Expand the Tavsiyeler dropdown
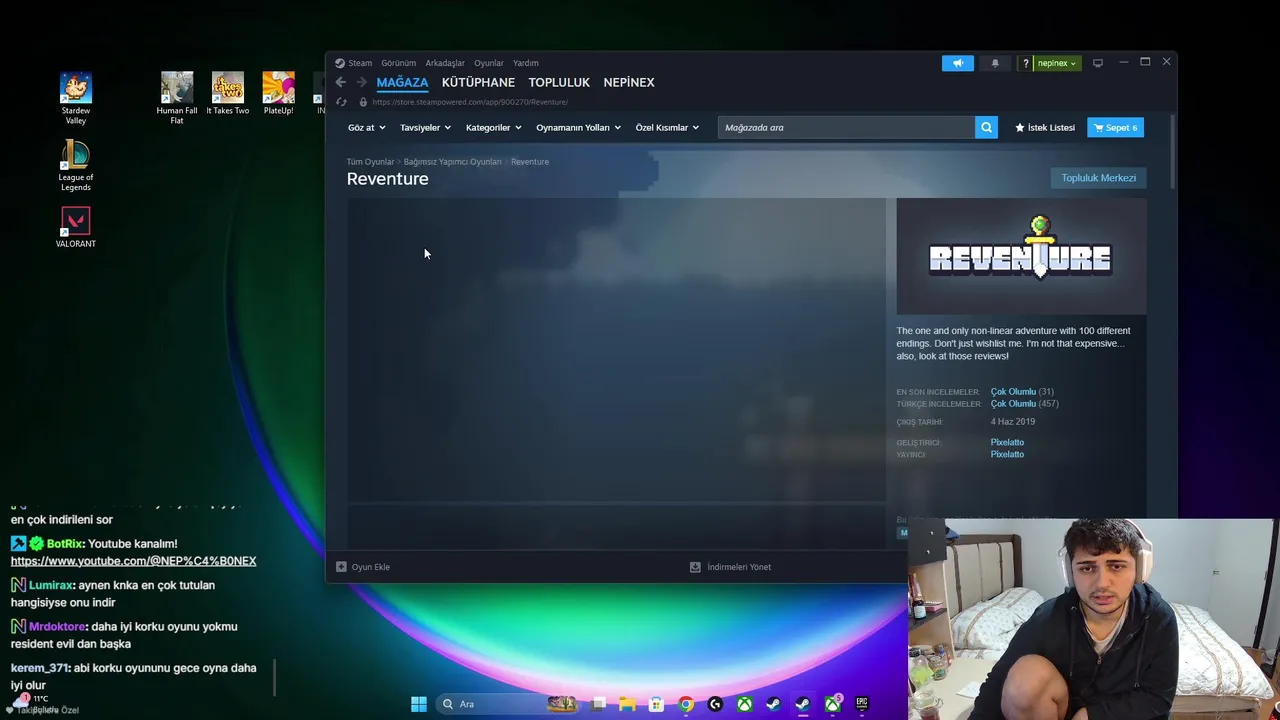Viewport: 1280px width, 720px height. coord(425,127)
